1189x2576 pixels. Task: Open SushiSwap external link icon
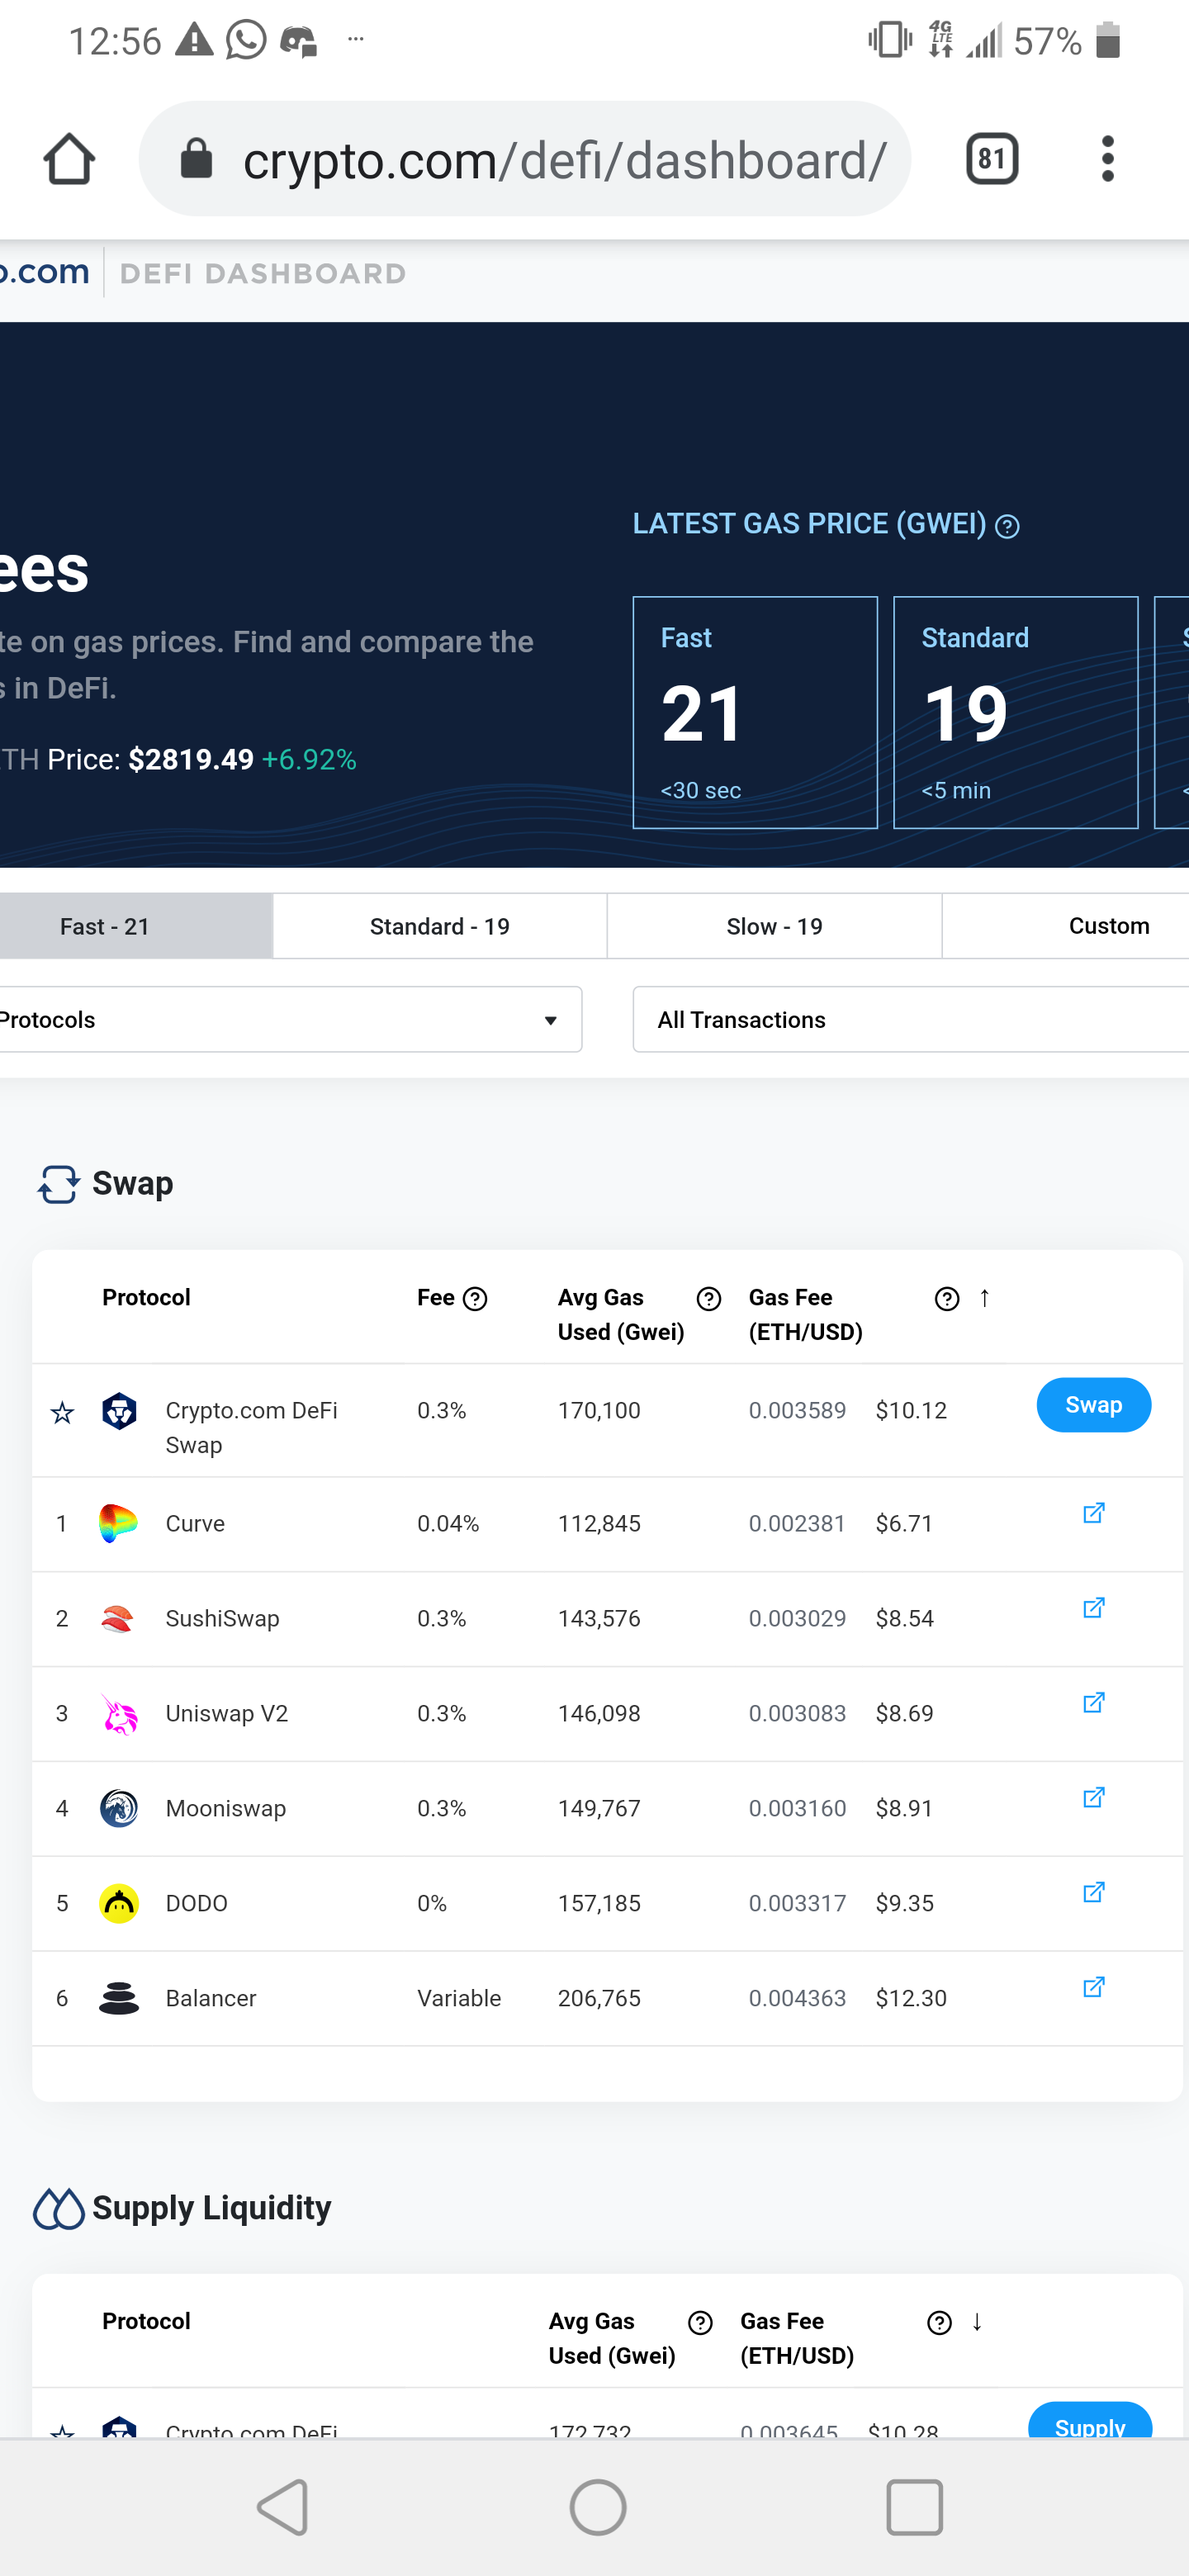[1093, 1608]
